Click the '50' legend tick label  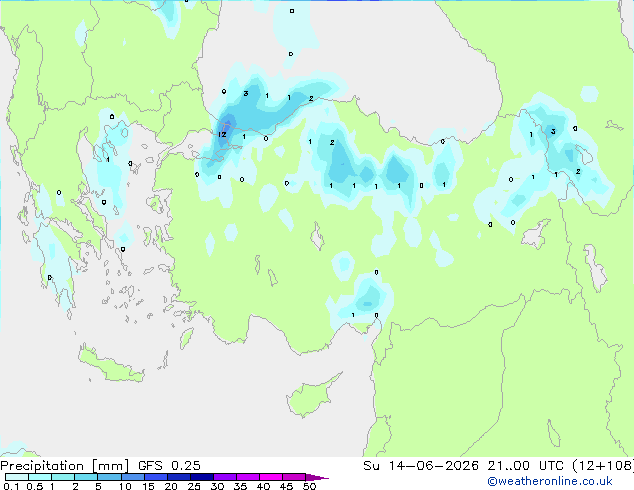(309, 486)
